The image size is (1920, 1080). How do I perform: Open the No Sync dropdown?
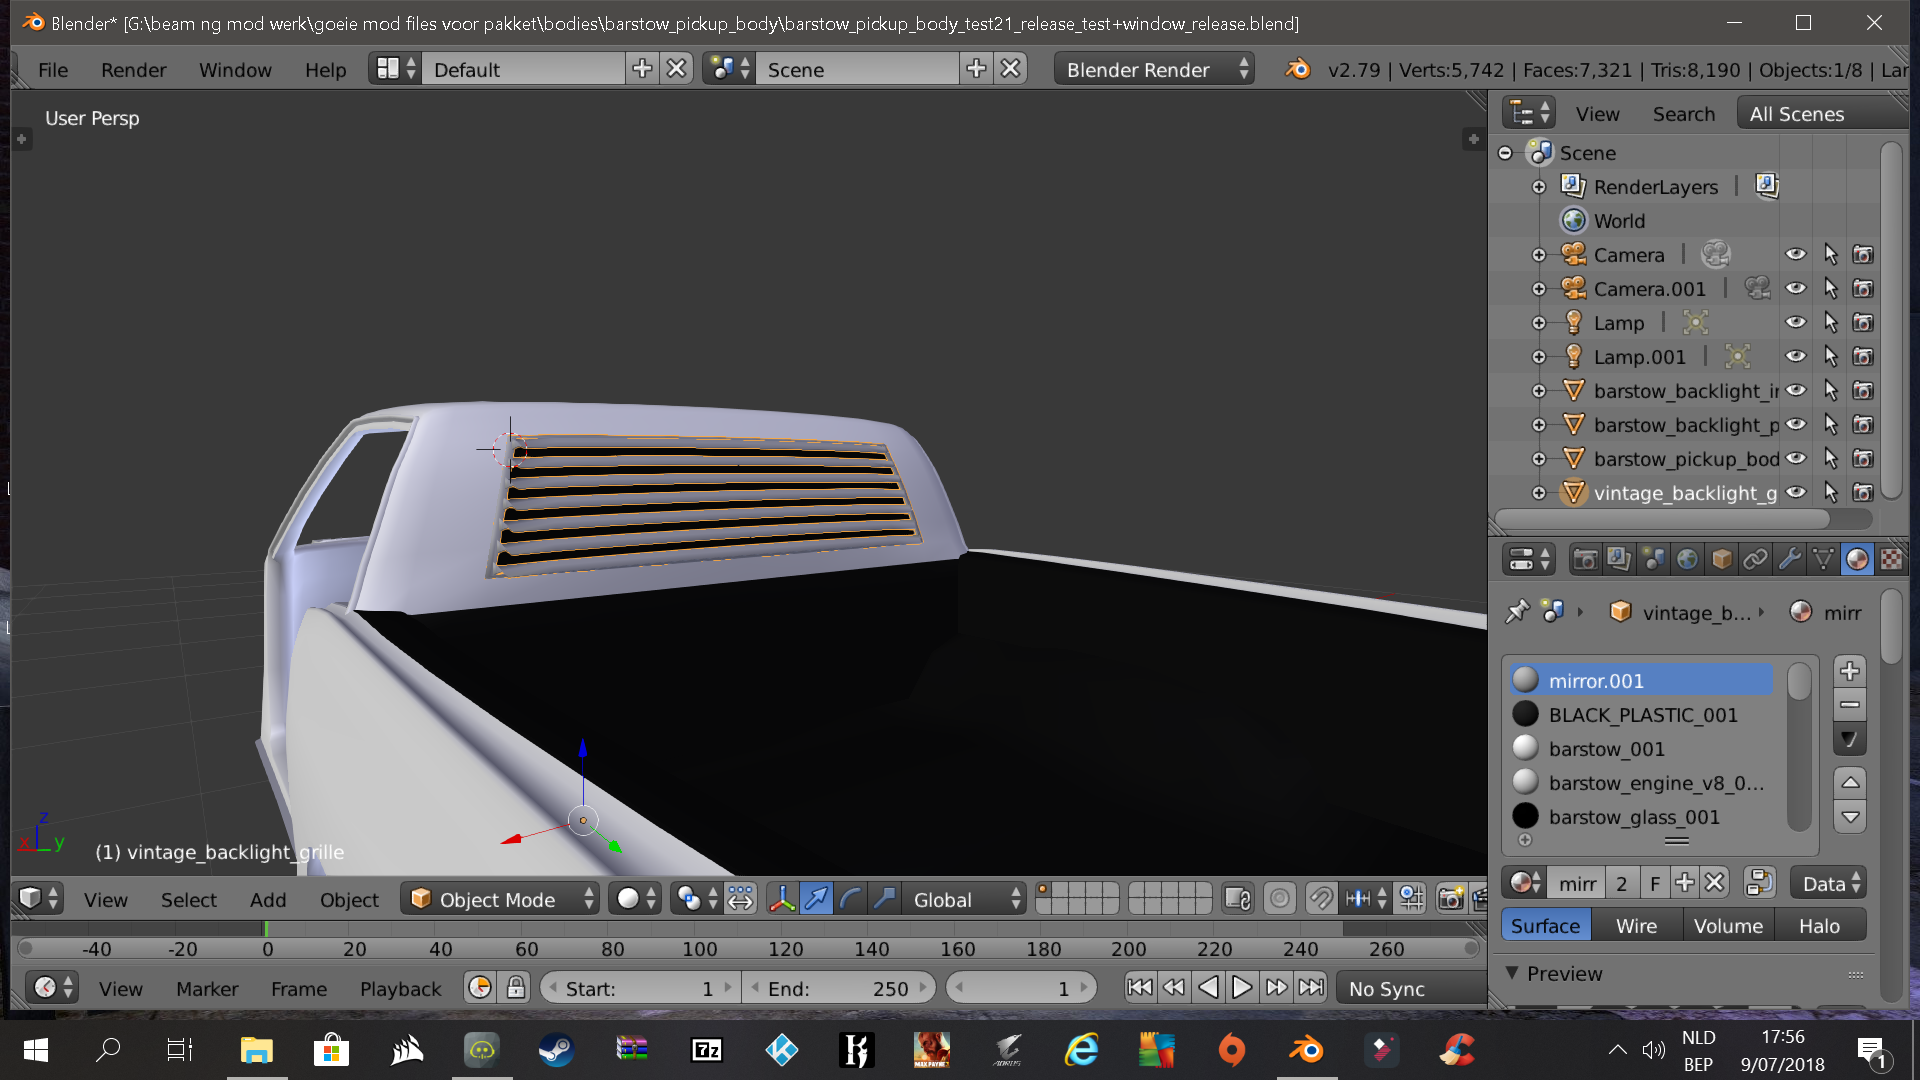[x=1412, y=988]
